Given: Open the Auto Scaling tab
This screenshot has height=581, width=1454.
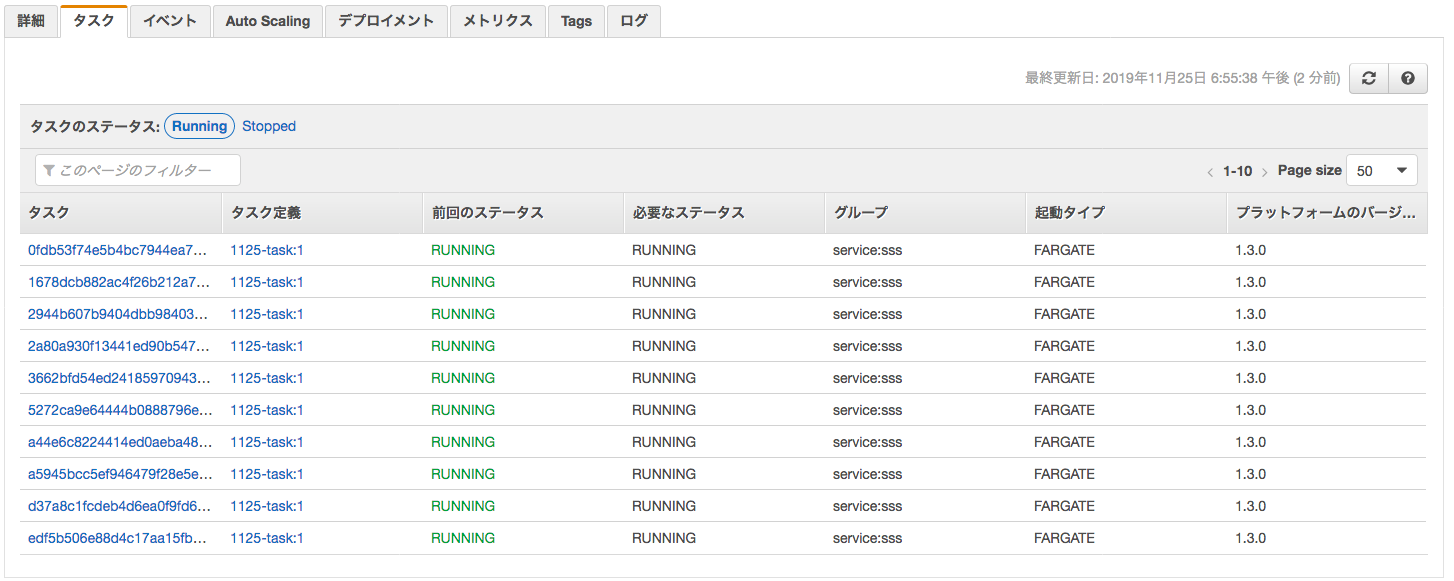Looking at the screenshot, I should pos(268,21).
